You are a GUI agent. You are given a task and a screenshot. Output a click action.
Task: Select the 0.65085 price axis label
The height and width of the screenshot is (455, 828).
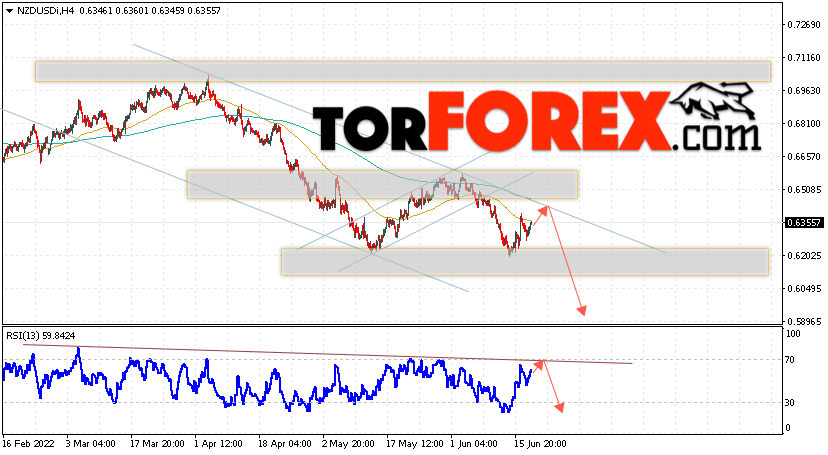tap(804, 189)
